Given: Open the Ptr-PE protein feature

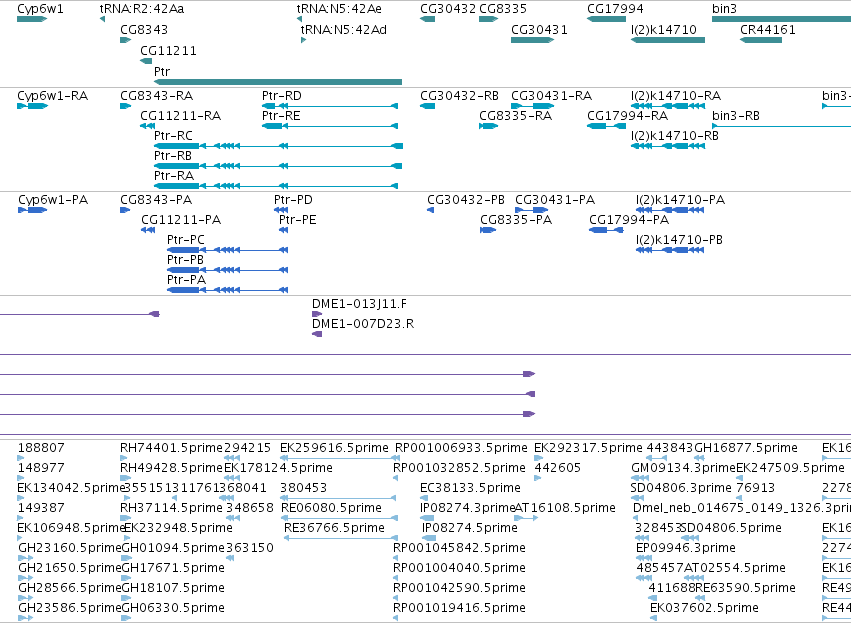Looking at the screenshot, I should (283, 230).
